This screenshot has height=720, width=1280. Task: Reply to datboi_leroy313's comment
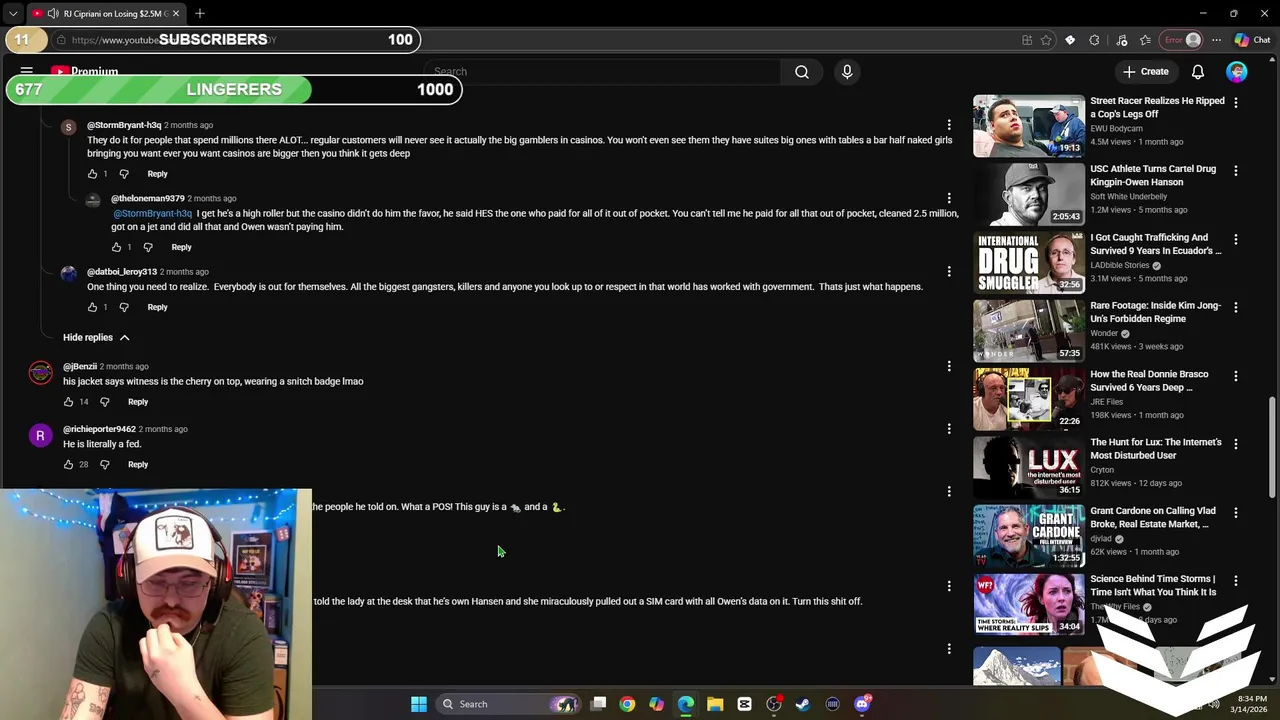pyautogui.click(x=157, y=307)
